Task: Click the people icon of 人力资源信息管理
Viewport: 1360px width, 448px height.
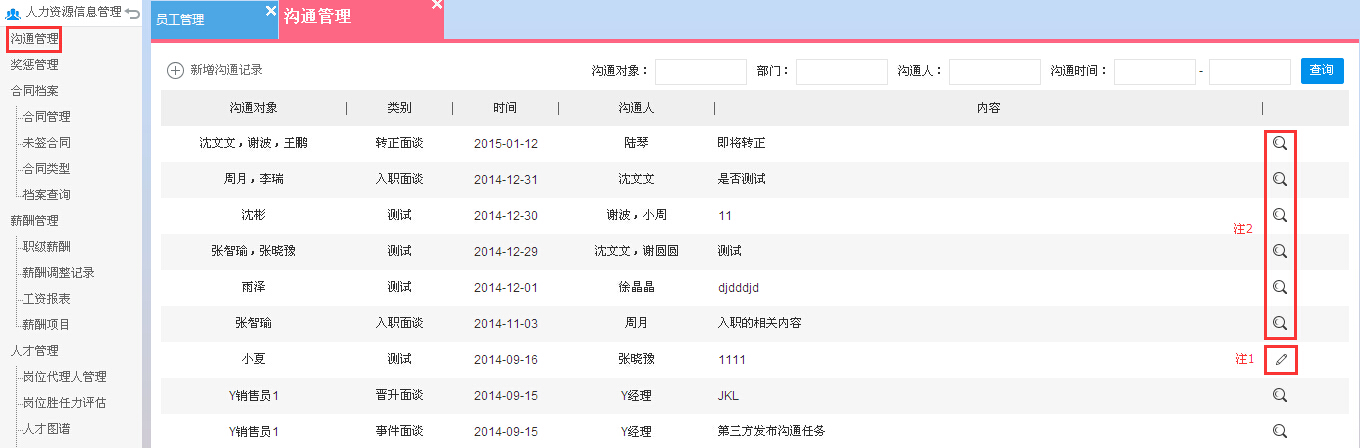Action: [13, 13]
